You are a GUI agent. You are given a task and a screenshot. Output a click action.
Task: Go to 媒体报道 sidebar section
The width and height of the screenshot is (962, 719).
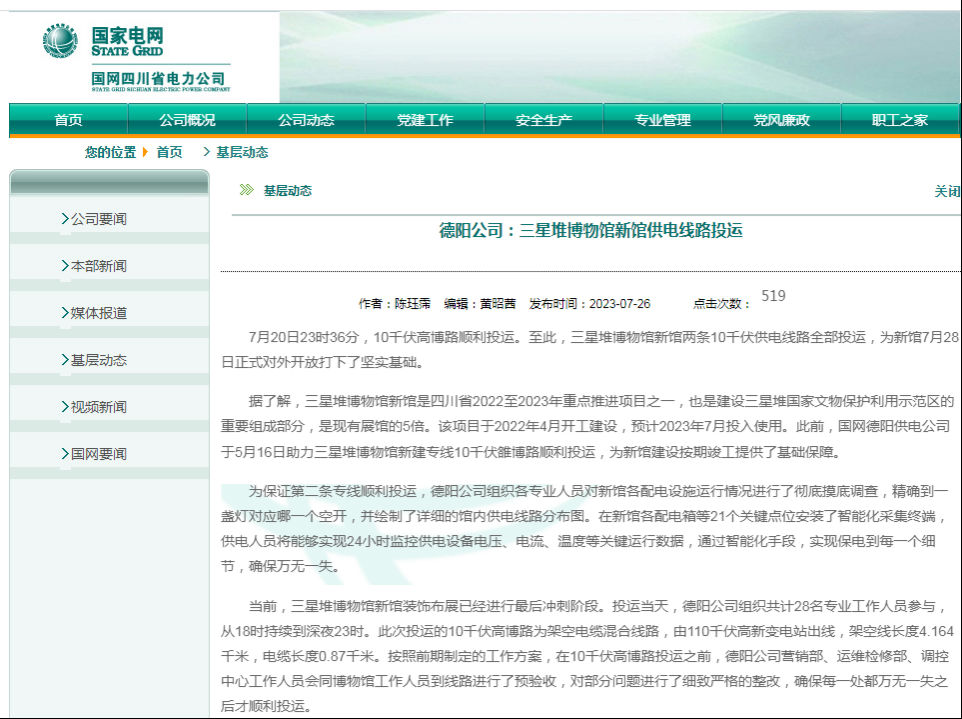click(x=98, y=313)
